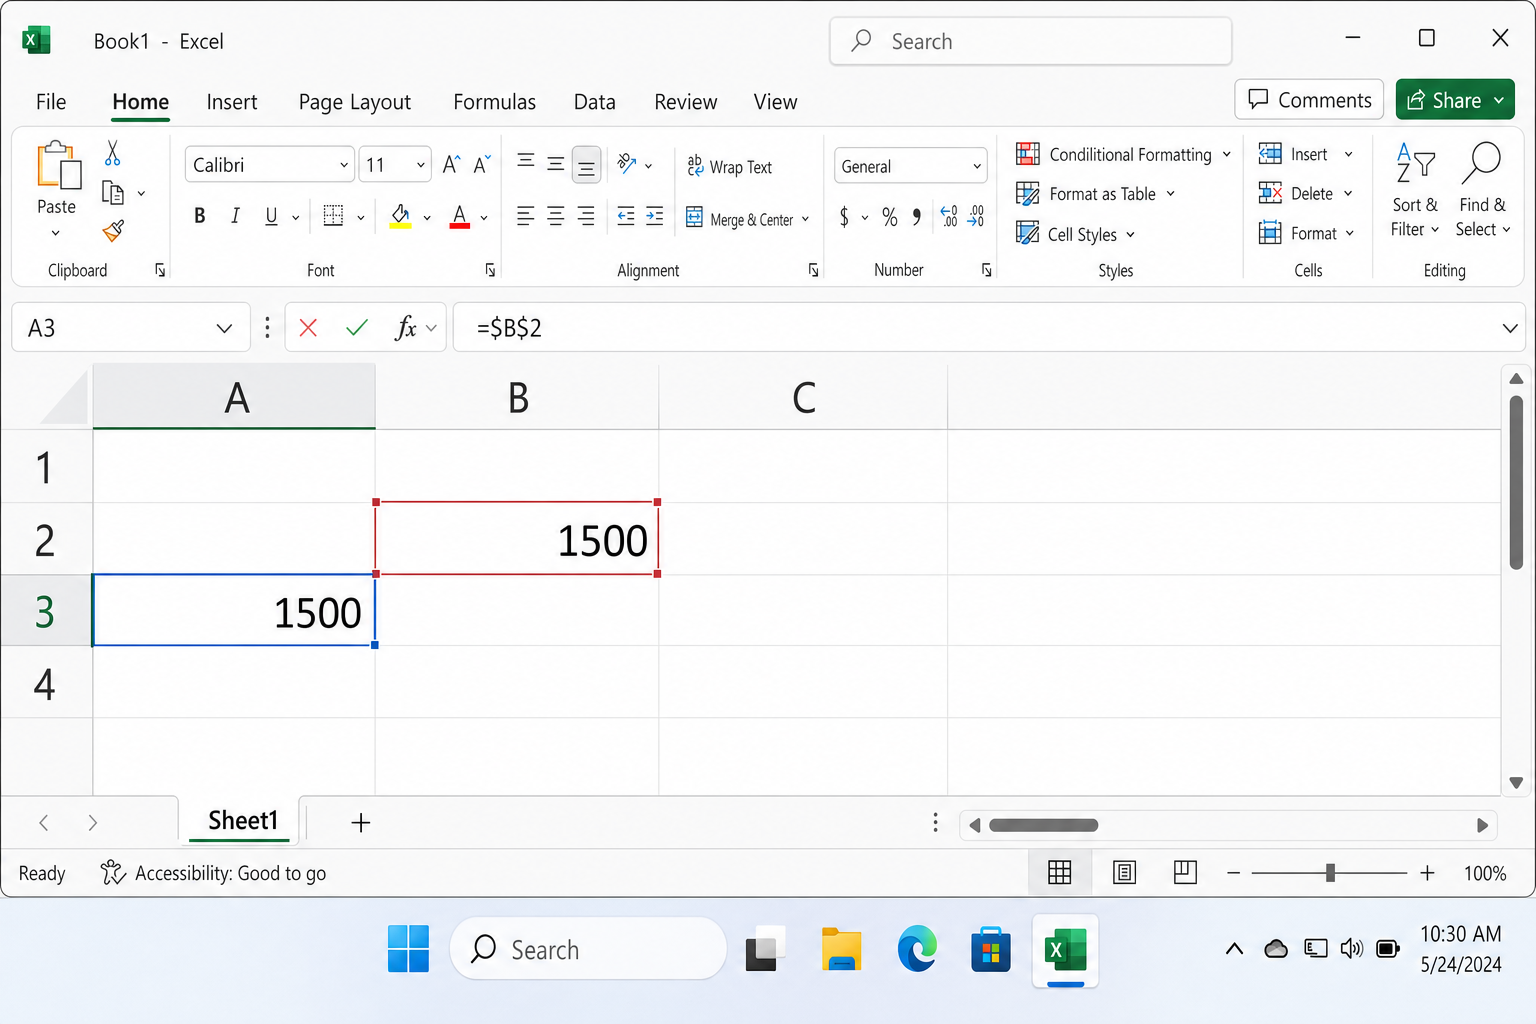Open Cell Styles
The width and height of the screenshot is (1536, 1024).
1077,234
